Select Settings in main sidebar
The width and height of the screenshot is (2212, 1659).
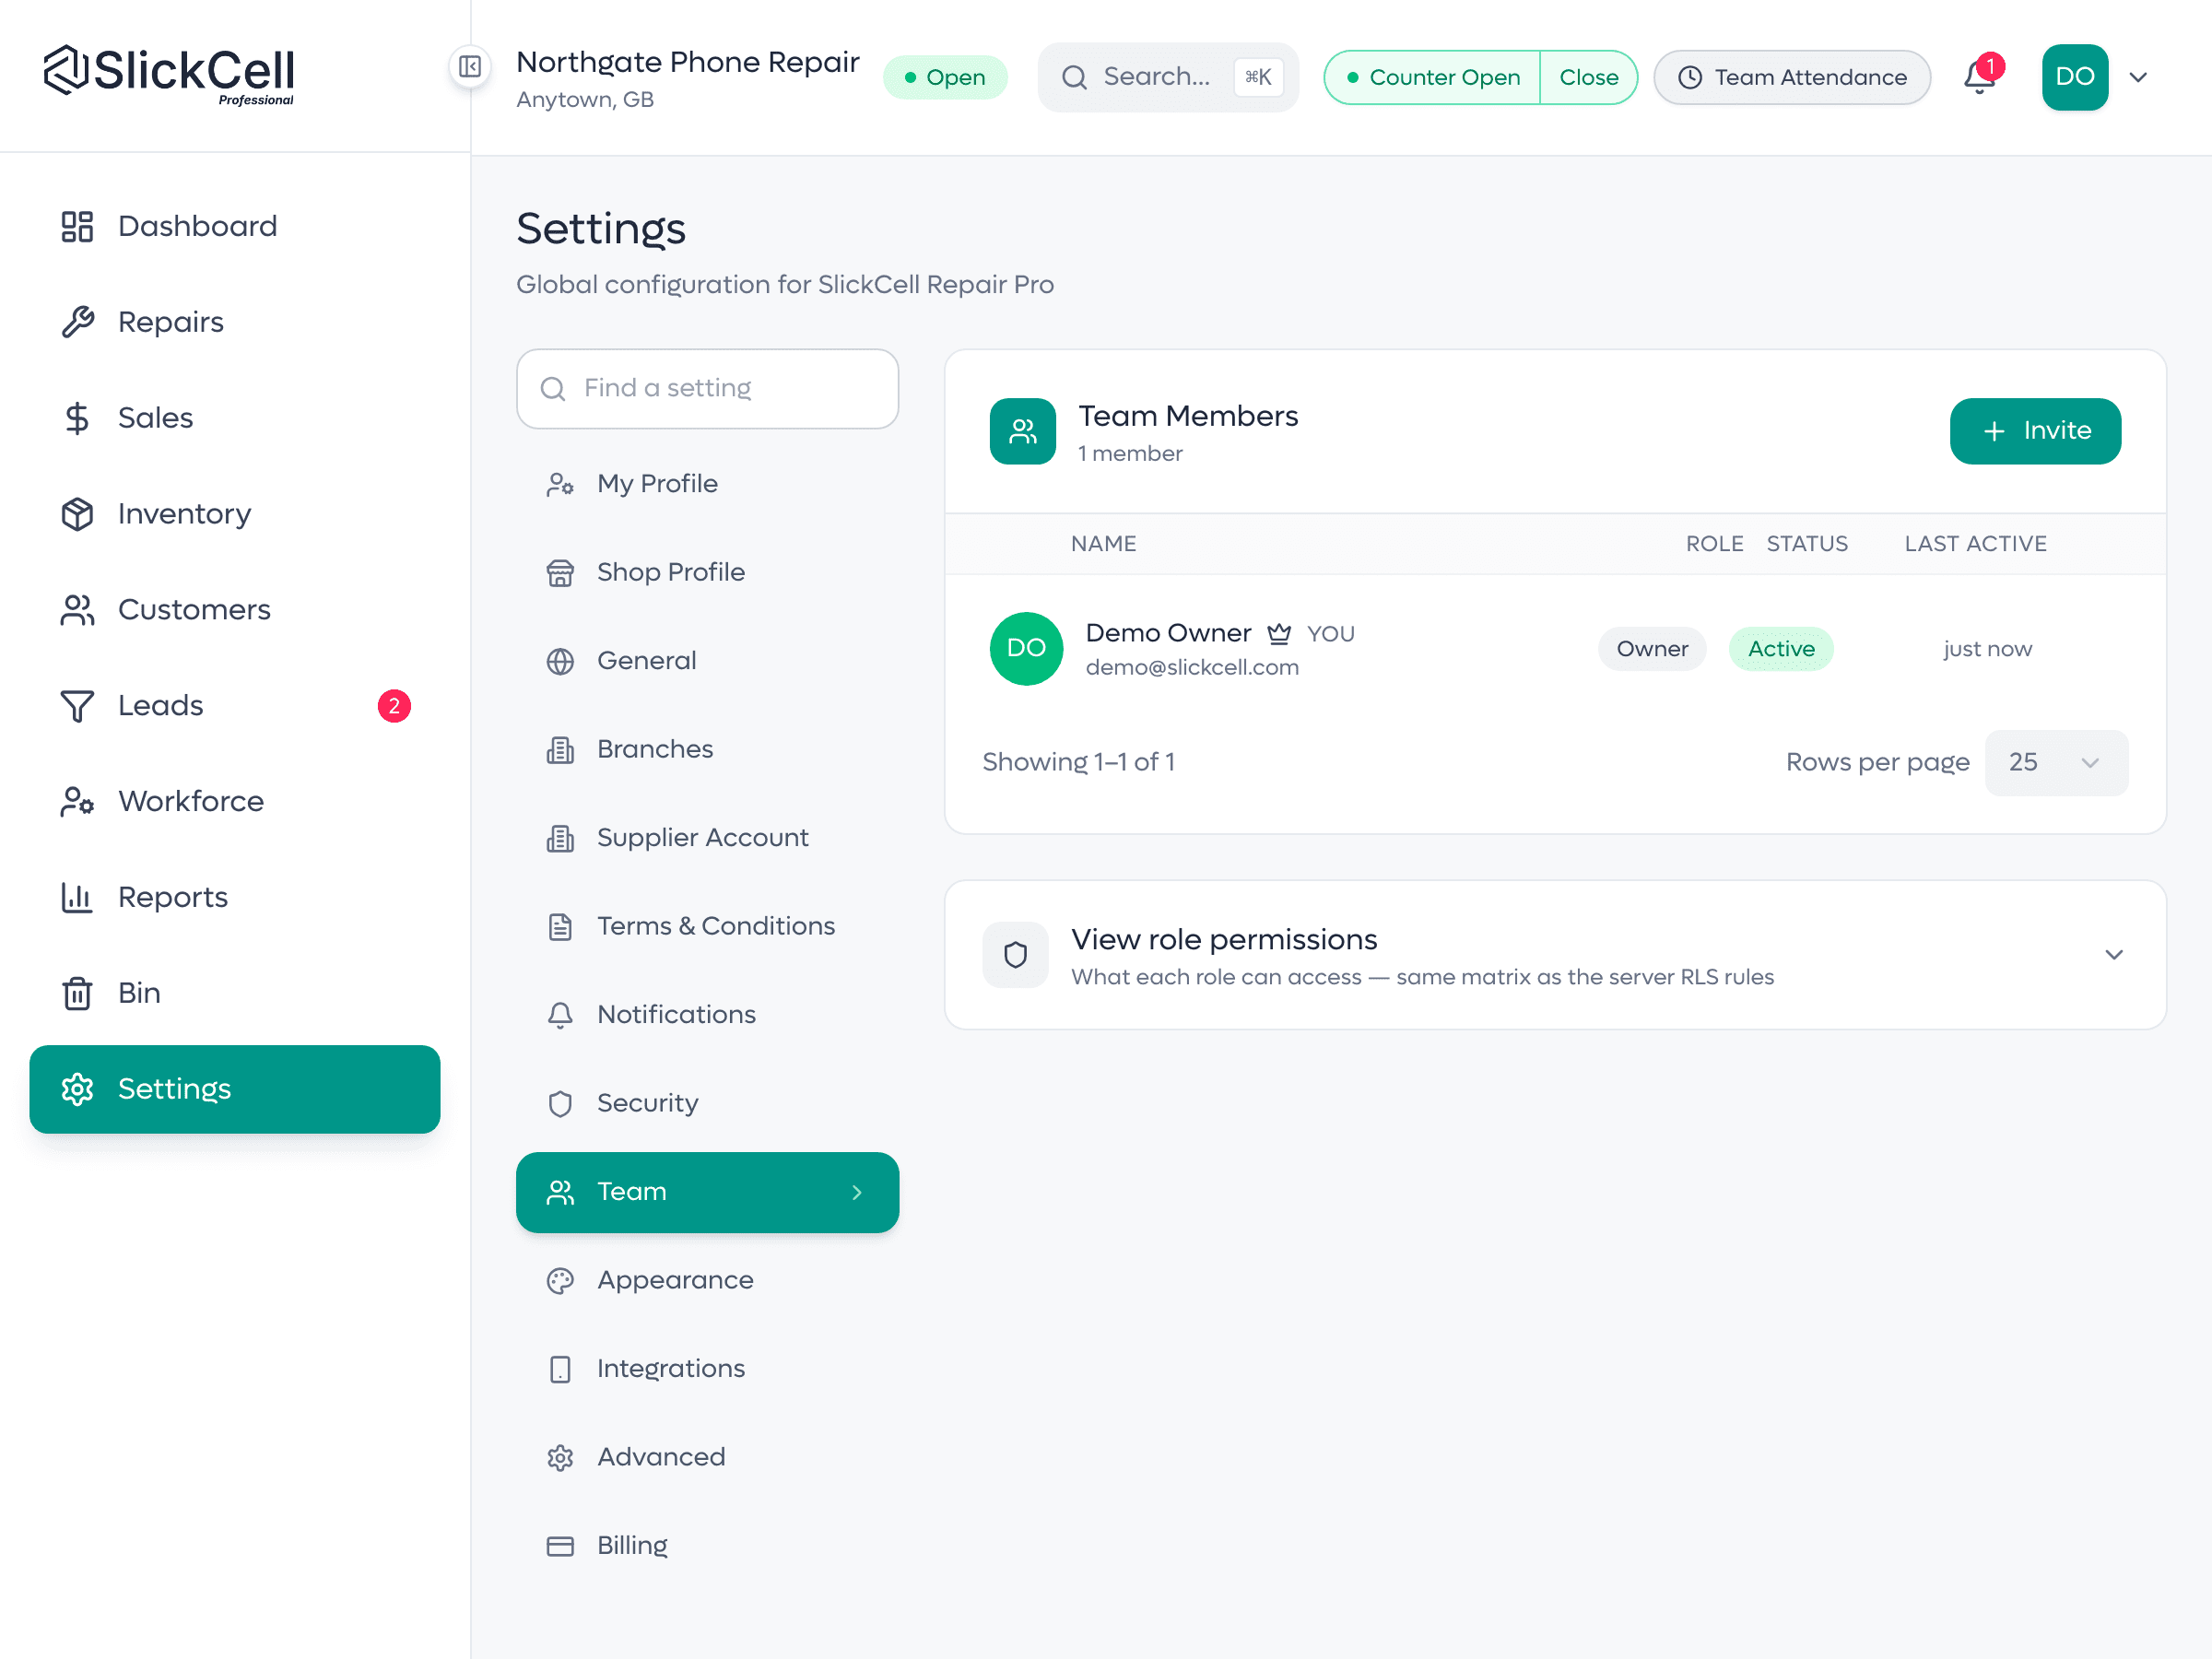pos(235,1089)
